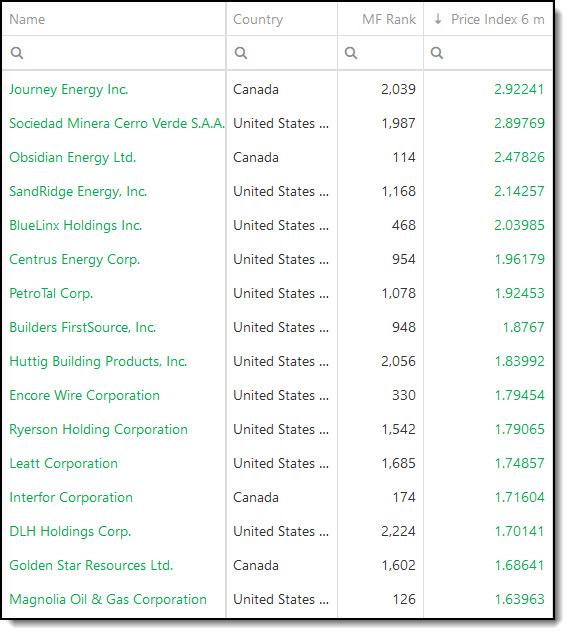Select price index value 2.92241
The height and width of the screenshot is (635, 570).
519,89
